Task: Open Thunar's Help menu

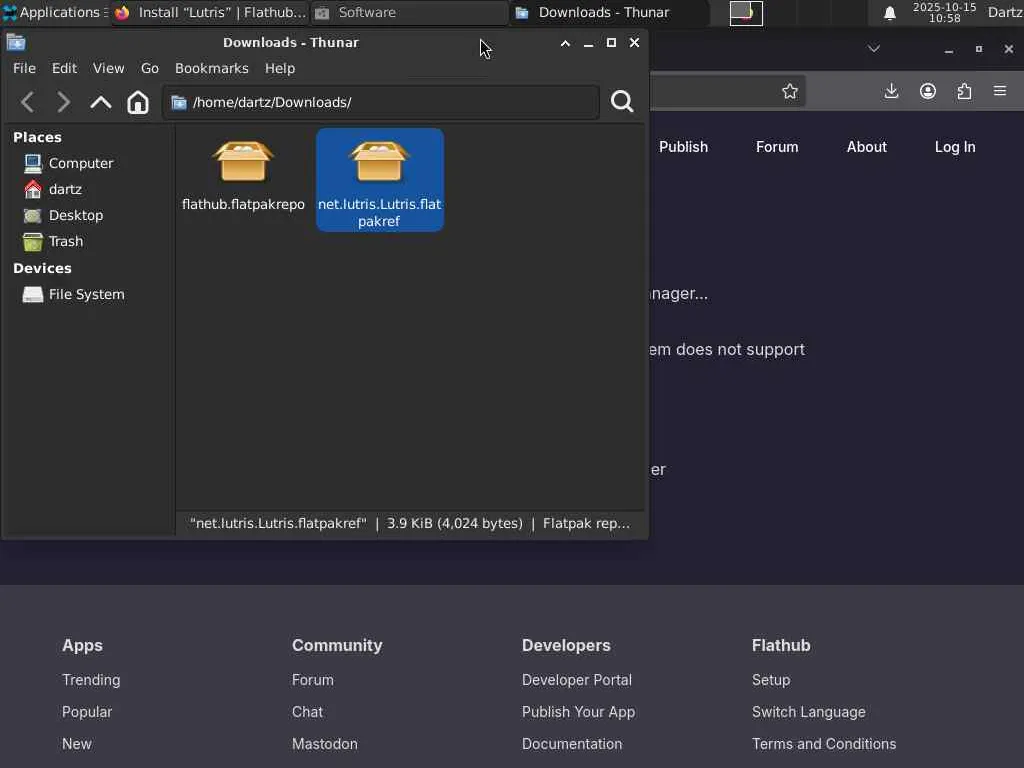Action: pyautogui.click(x=280, y=68)
